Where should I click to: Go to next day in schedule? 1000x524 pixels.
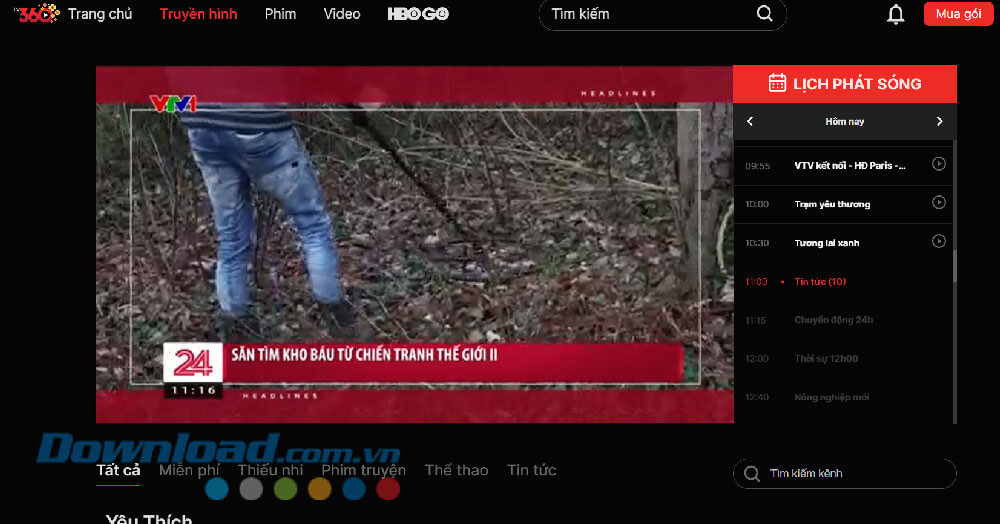coord(939,121)
